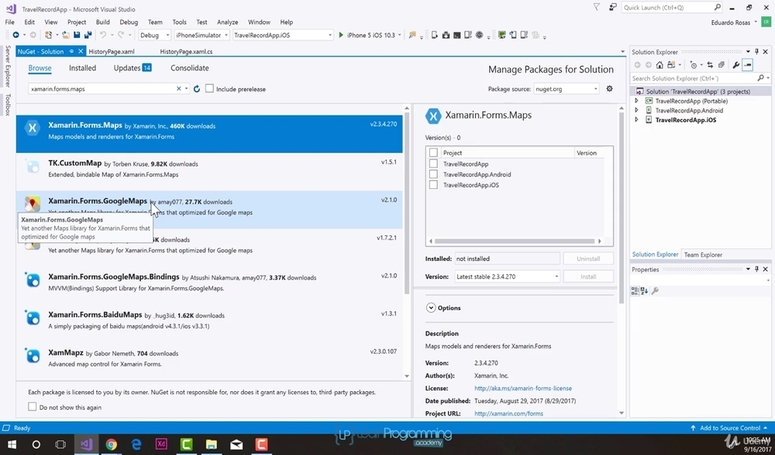The width and height of the screenshot is (775, 455).
Task: Click Alphabetical sort icon in Properties panel
Action: coord(644,291)
